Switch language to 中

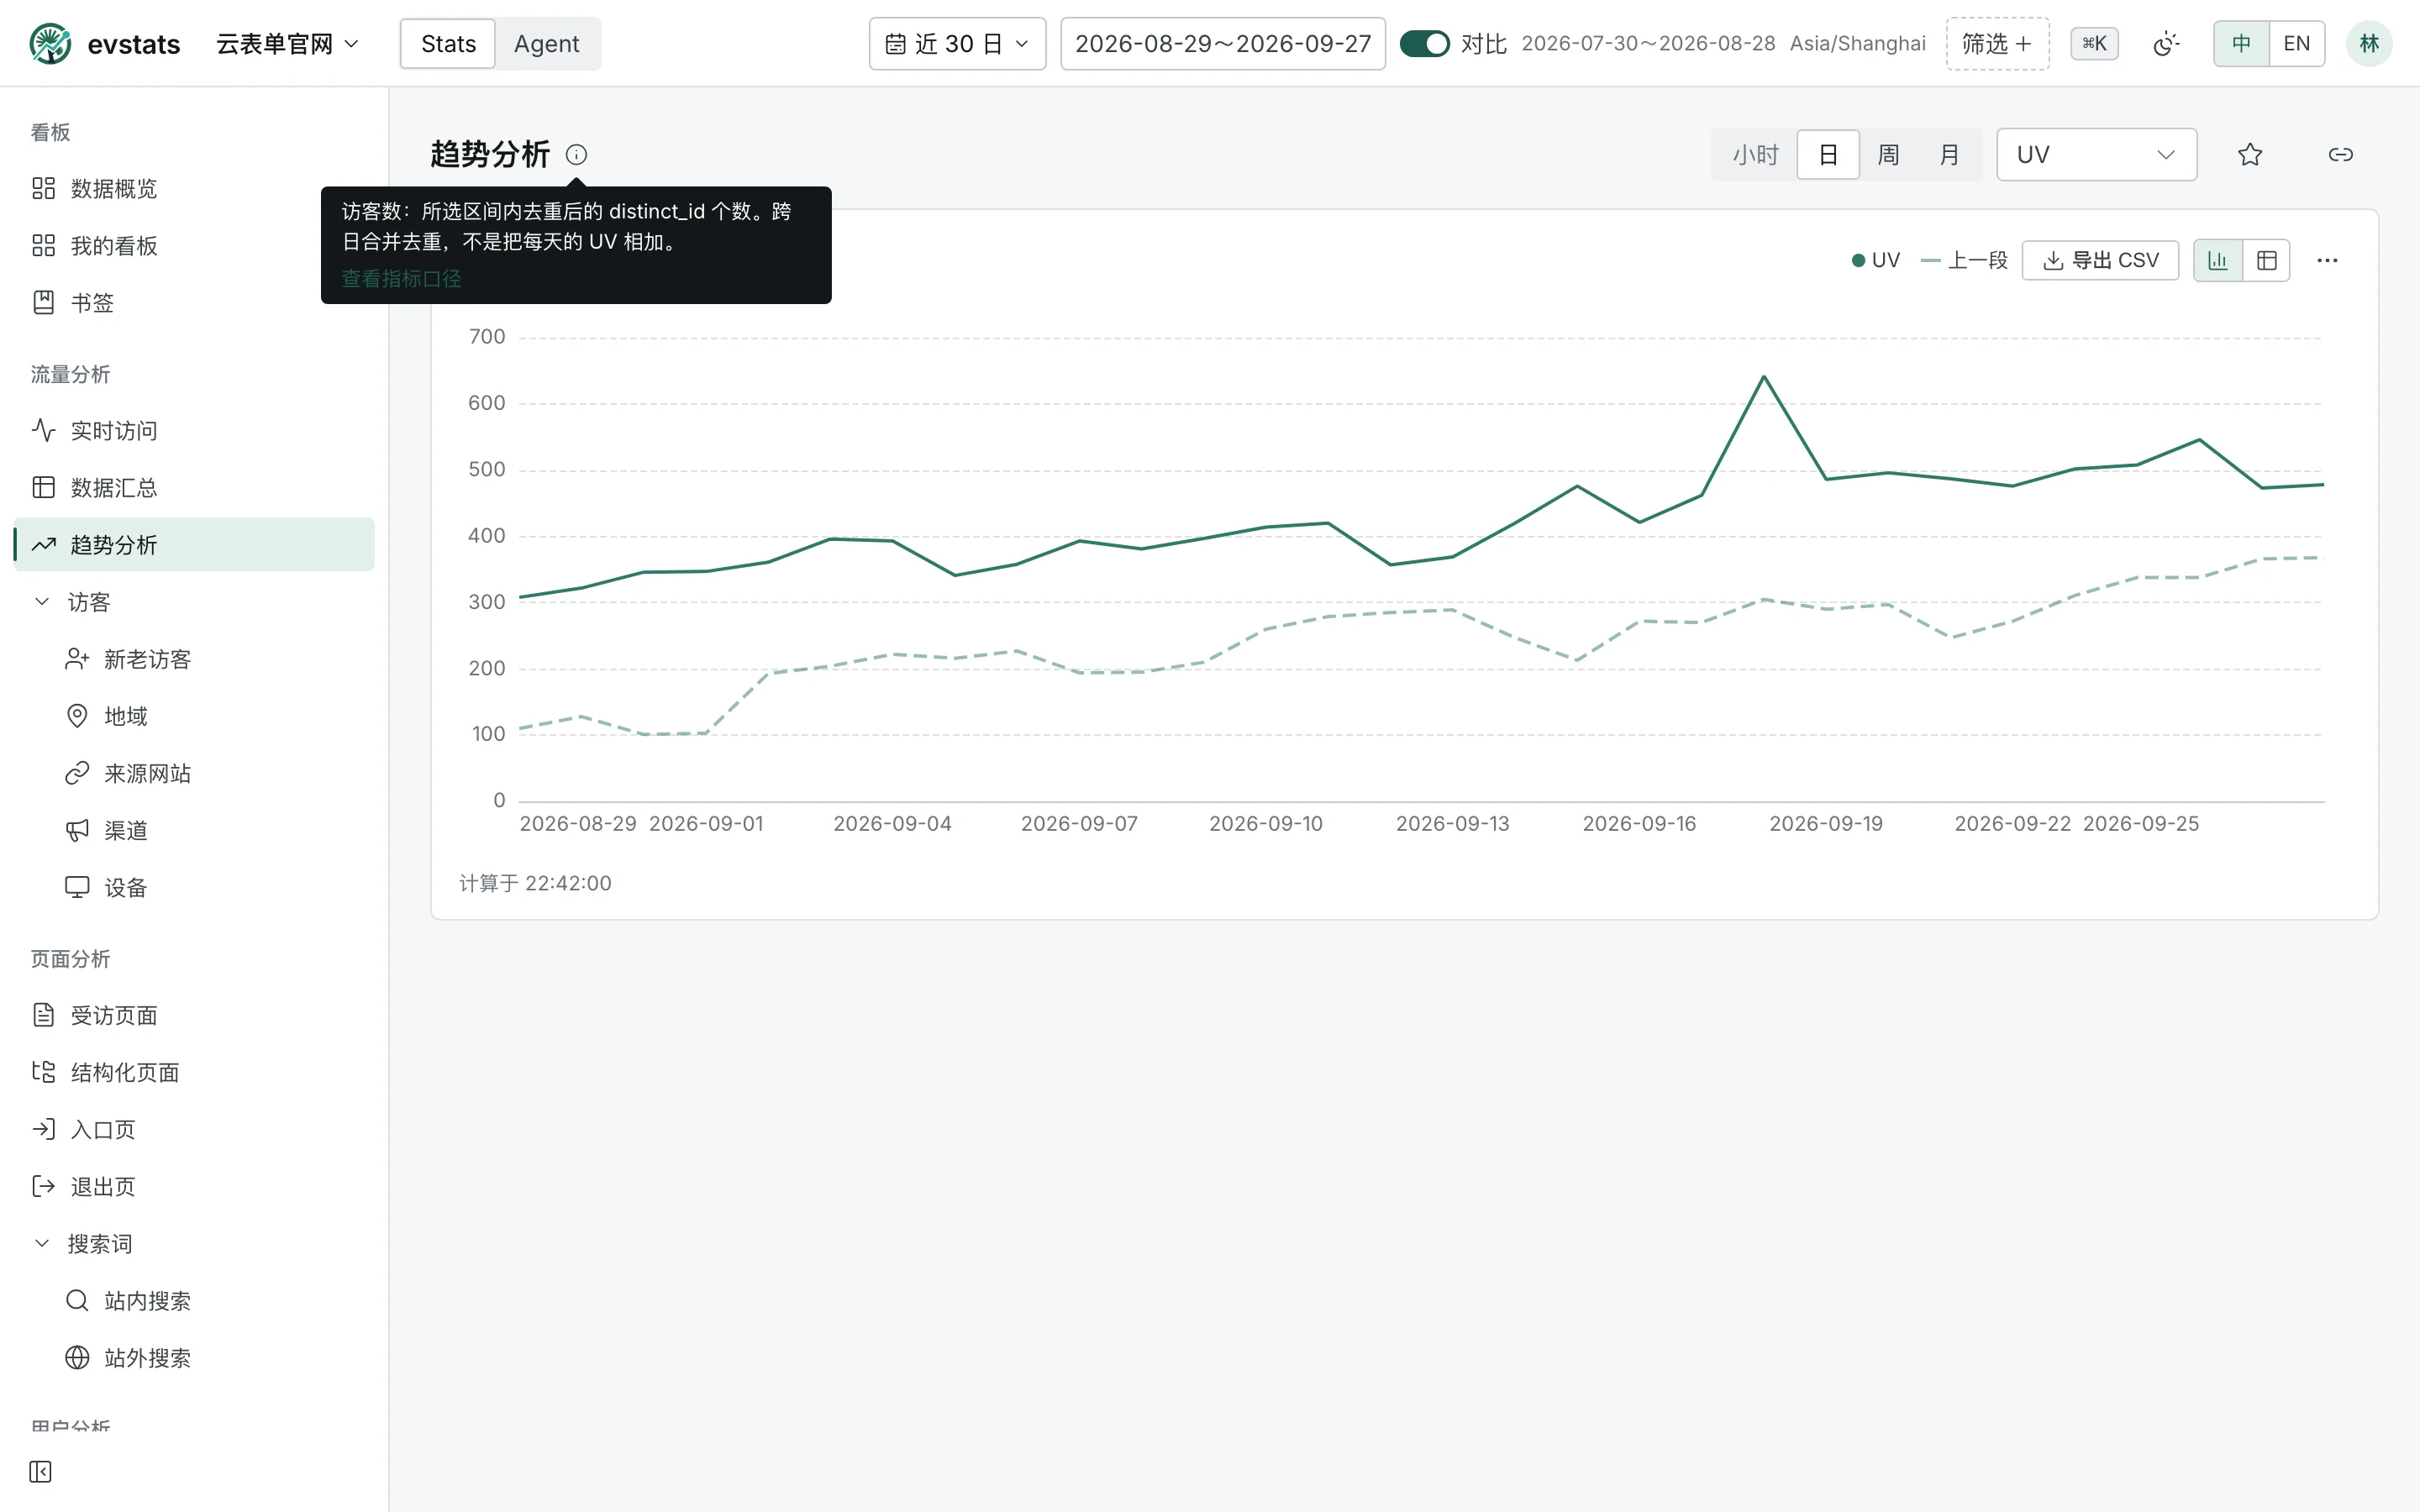pos(2241,44)
